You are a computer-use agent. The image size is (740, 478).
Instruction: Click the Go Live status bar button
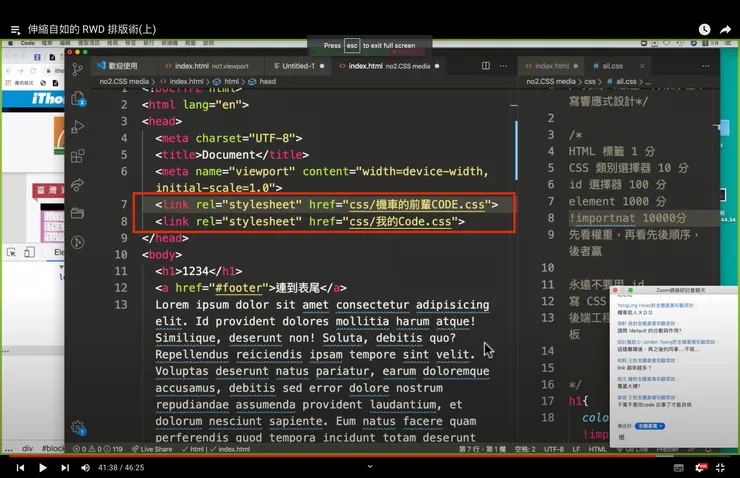tap(632, 449)
